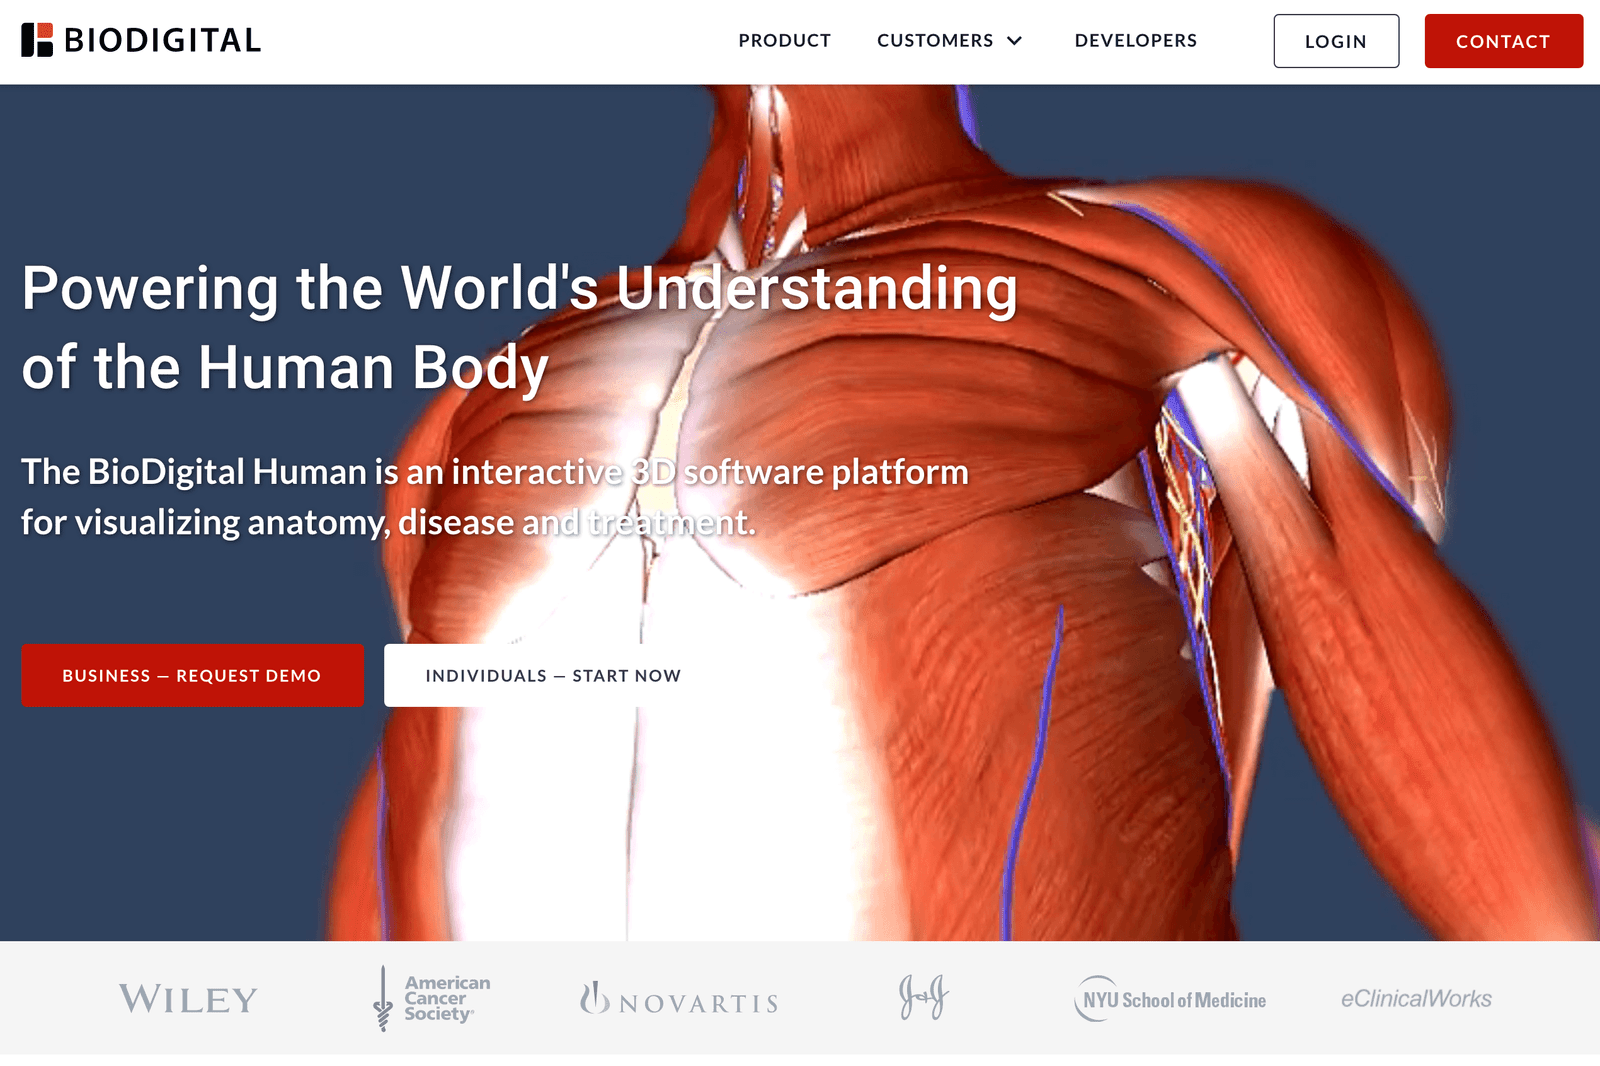Click the Login button

pos(1336,41)
